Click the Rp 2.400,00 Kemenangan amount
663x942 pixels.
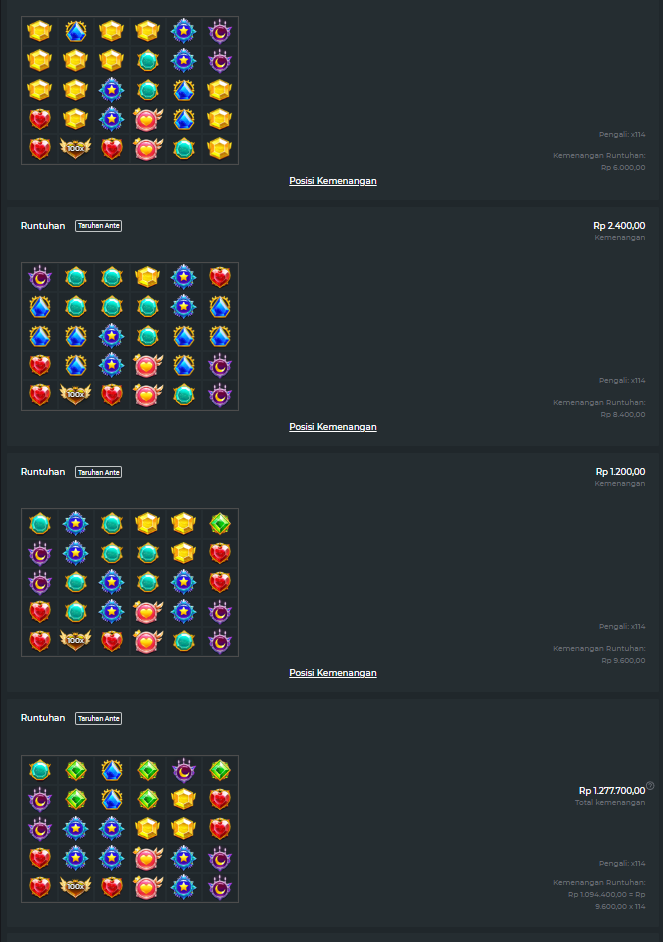pos(619,226)
